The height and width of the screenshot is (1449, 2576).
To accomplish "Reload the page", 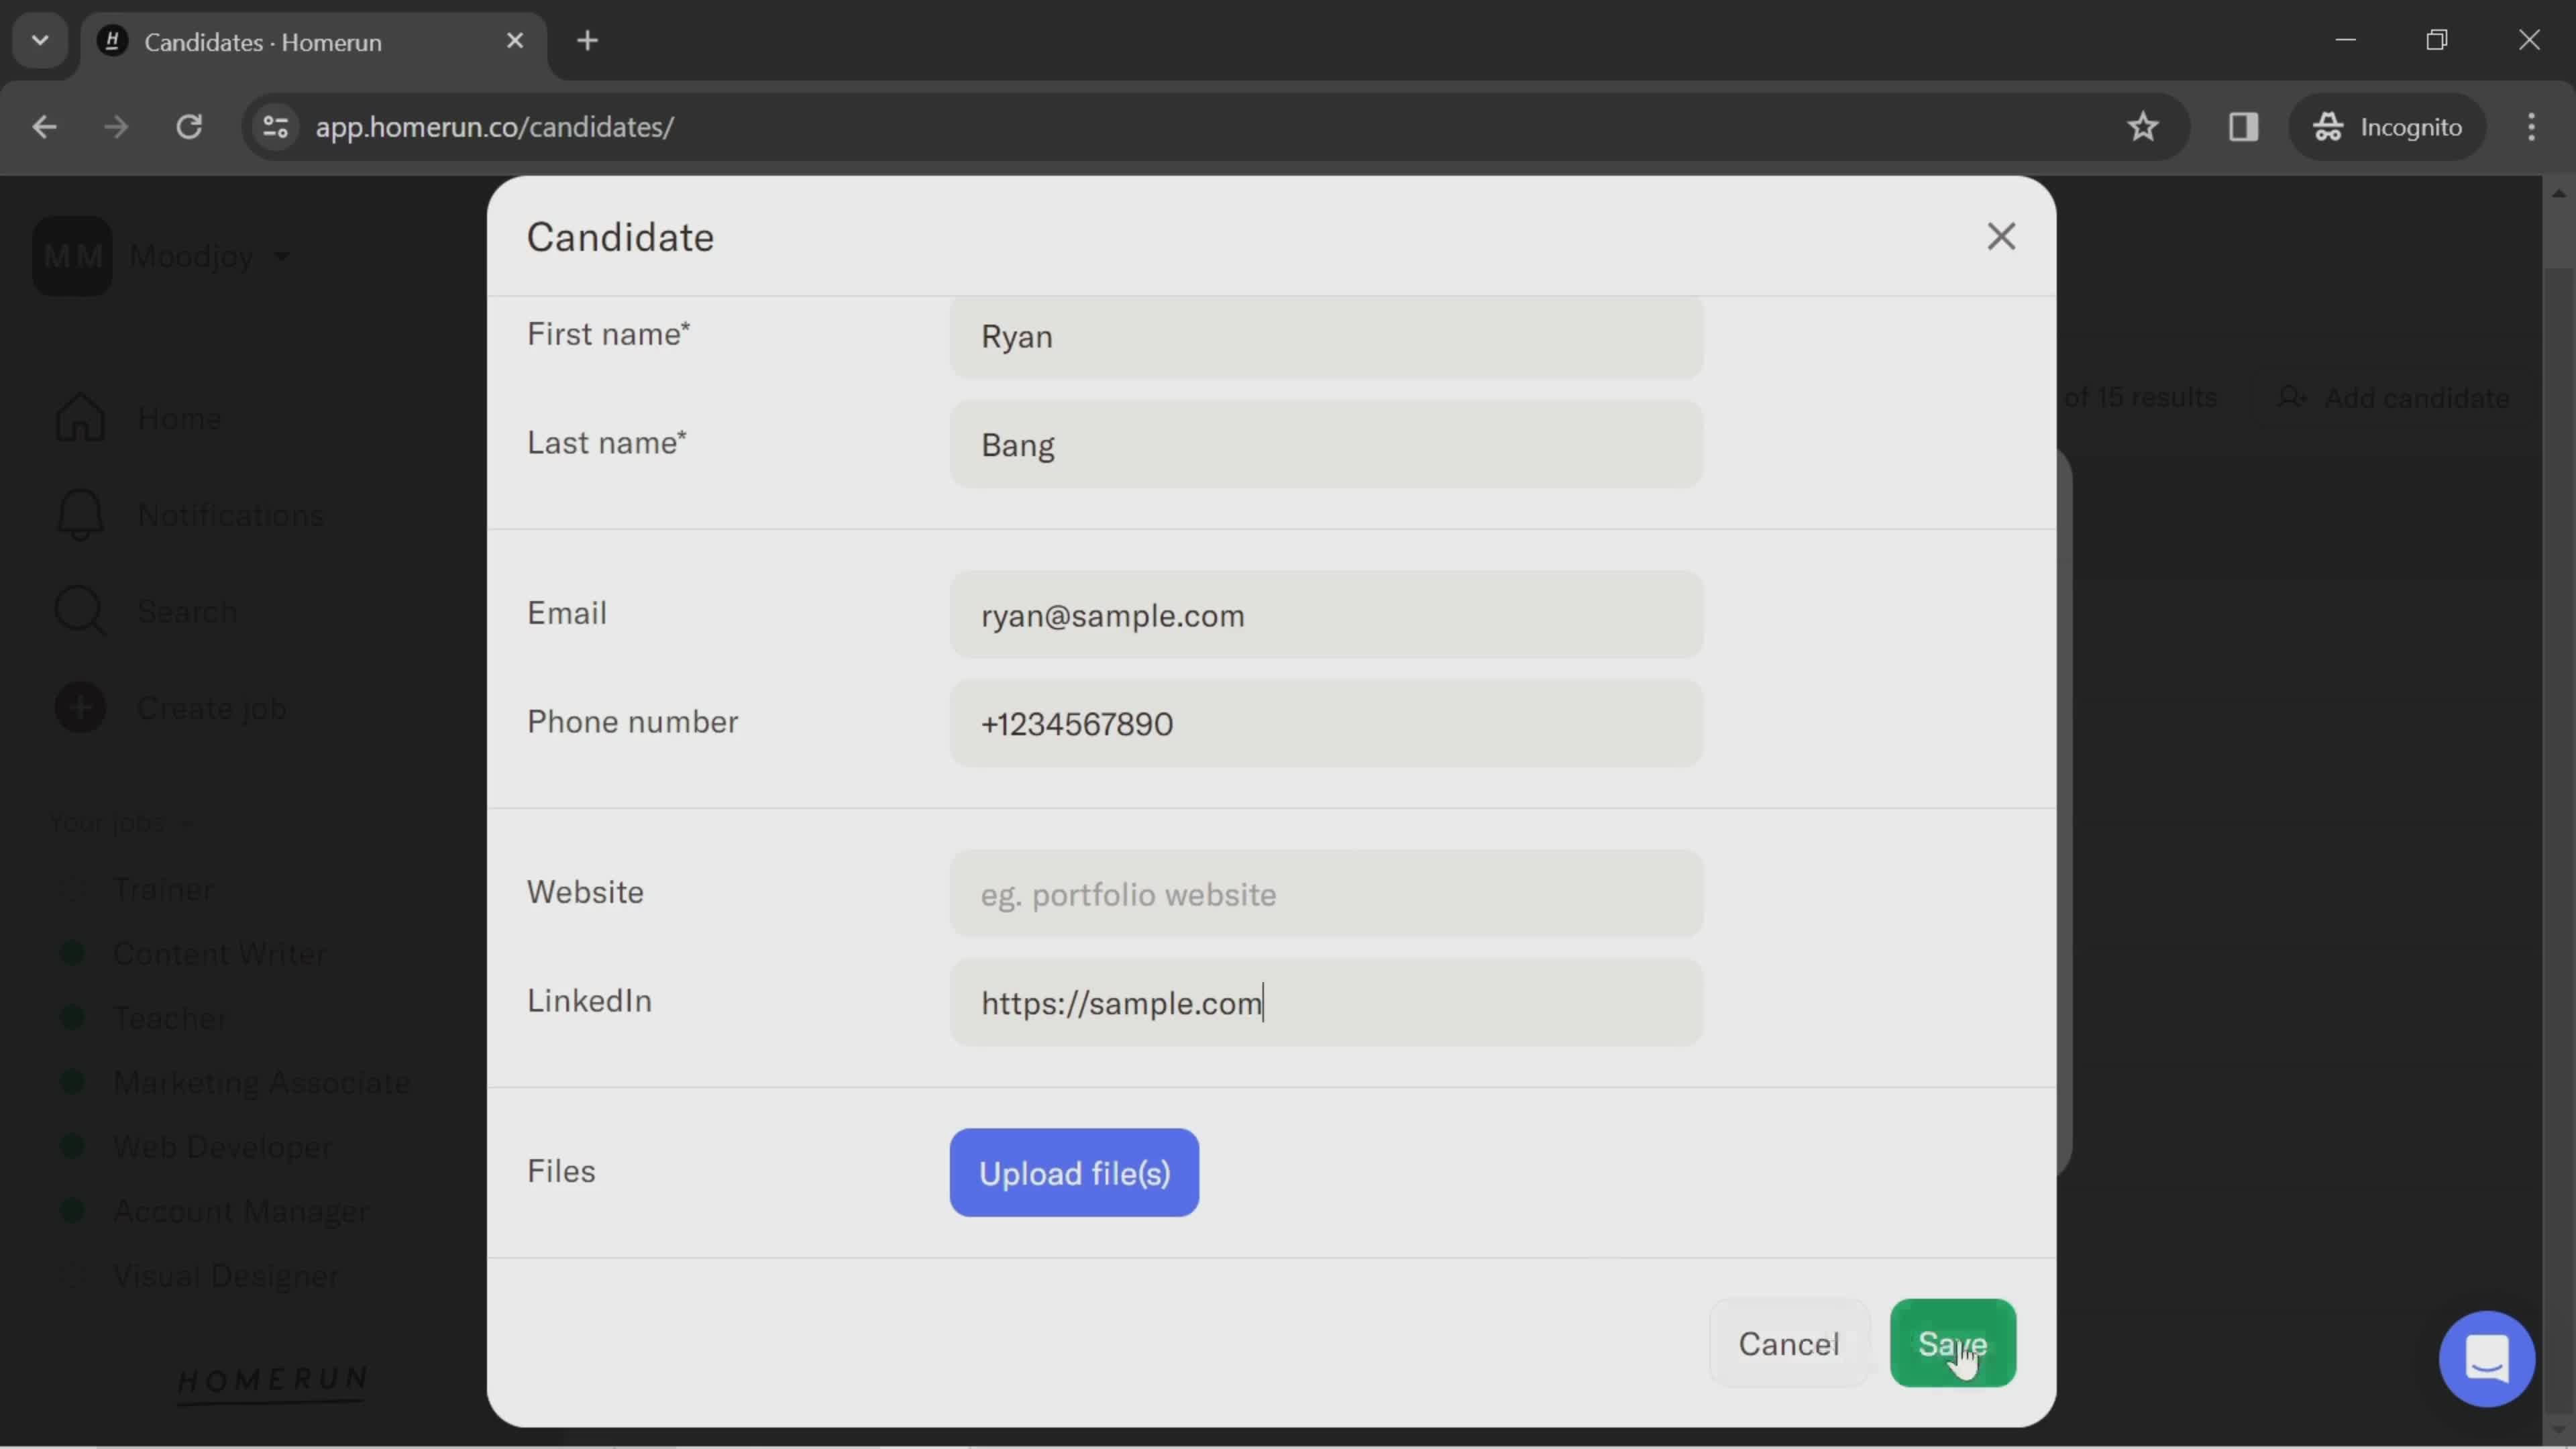I will coord(189,127).
